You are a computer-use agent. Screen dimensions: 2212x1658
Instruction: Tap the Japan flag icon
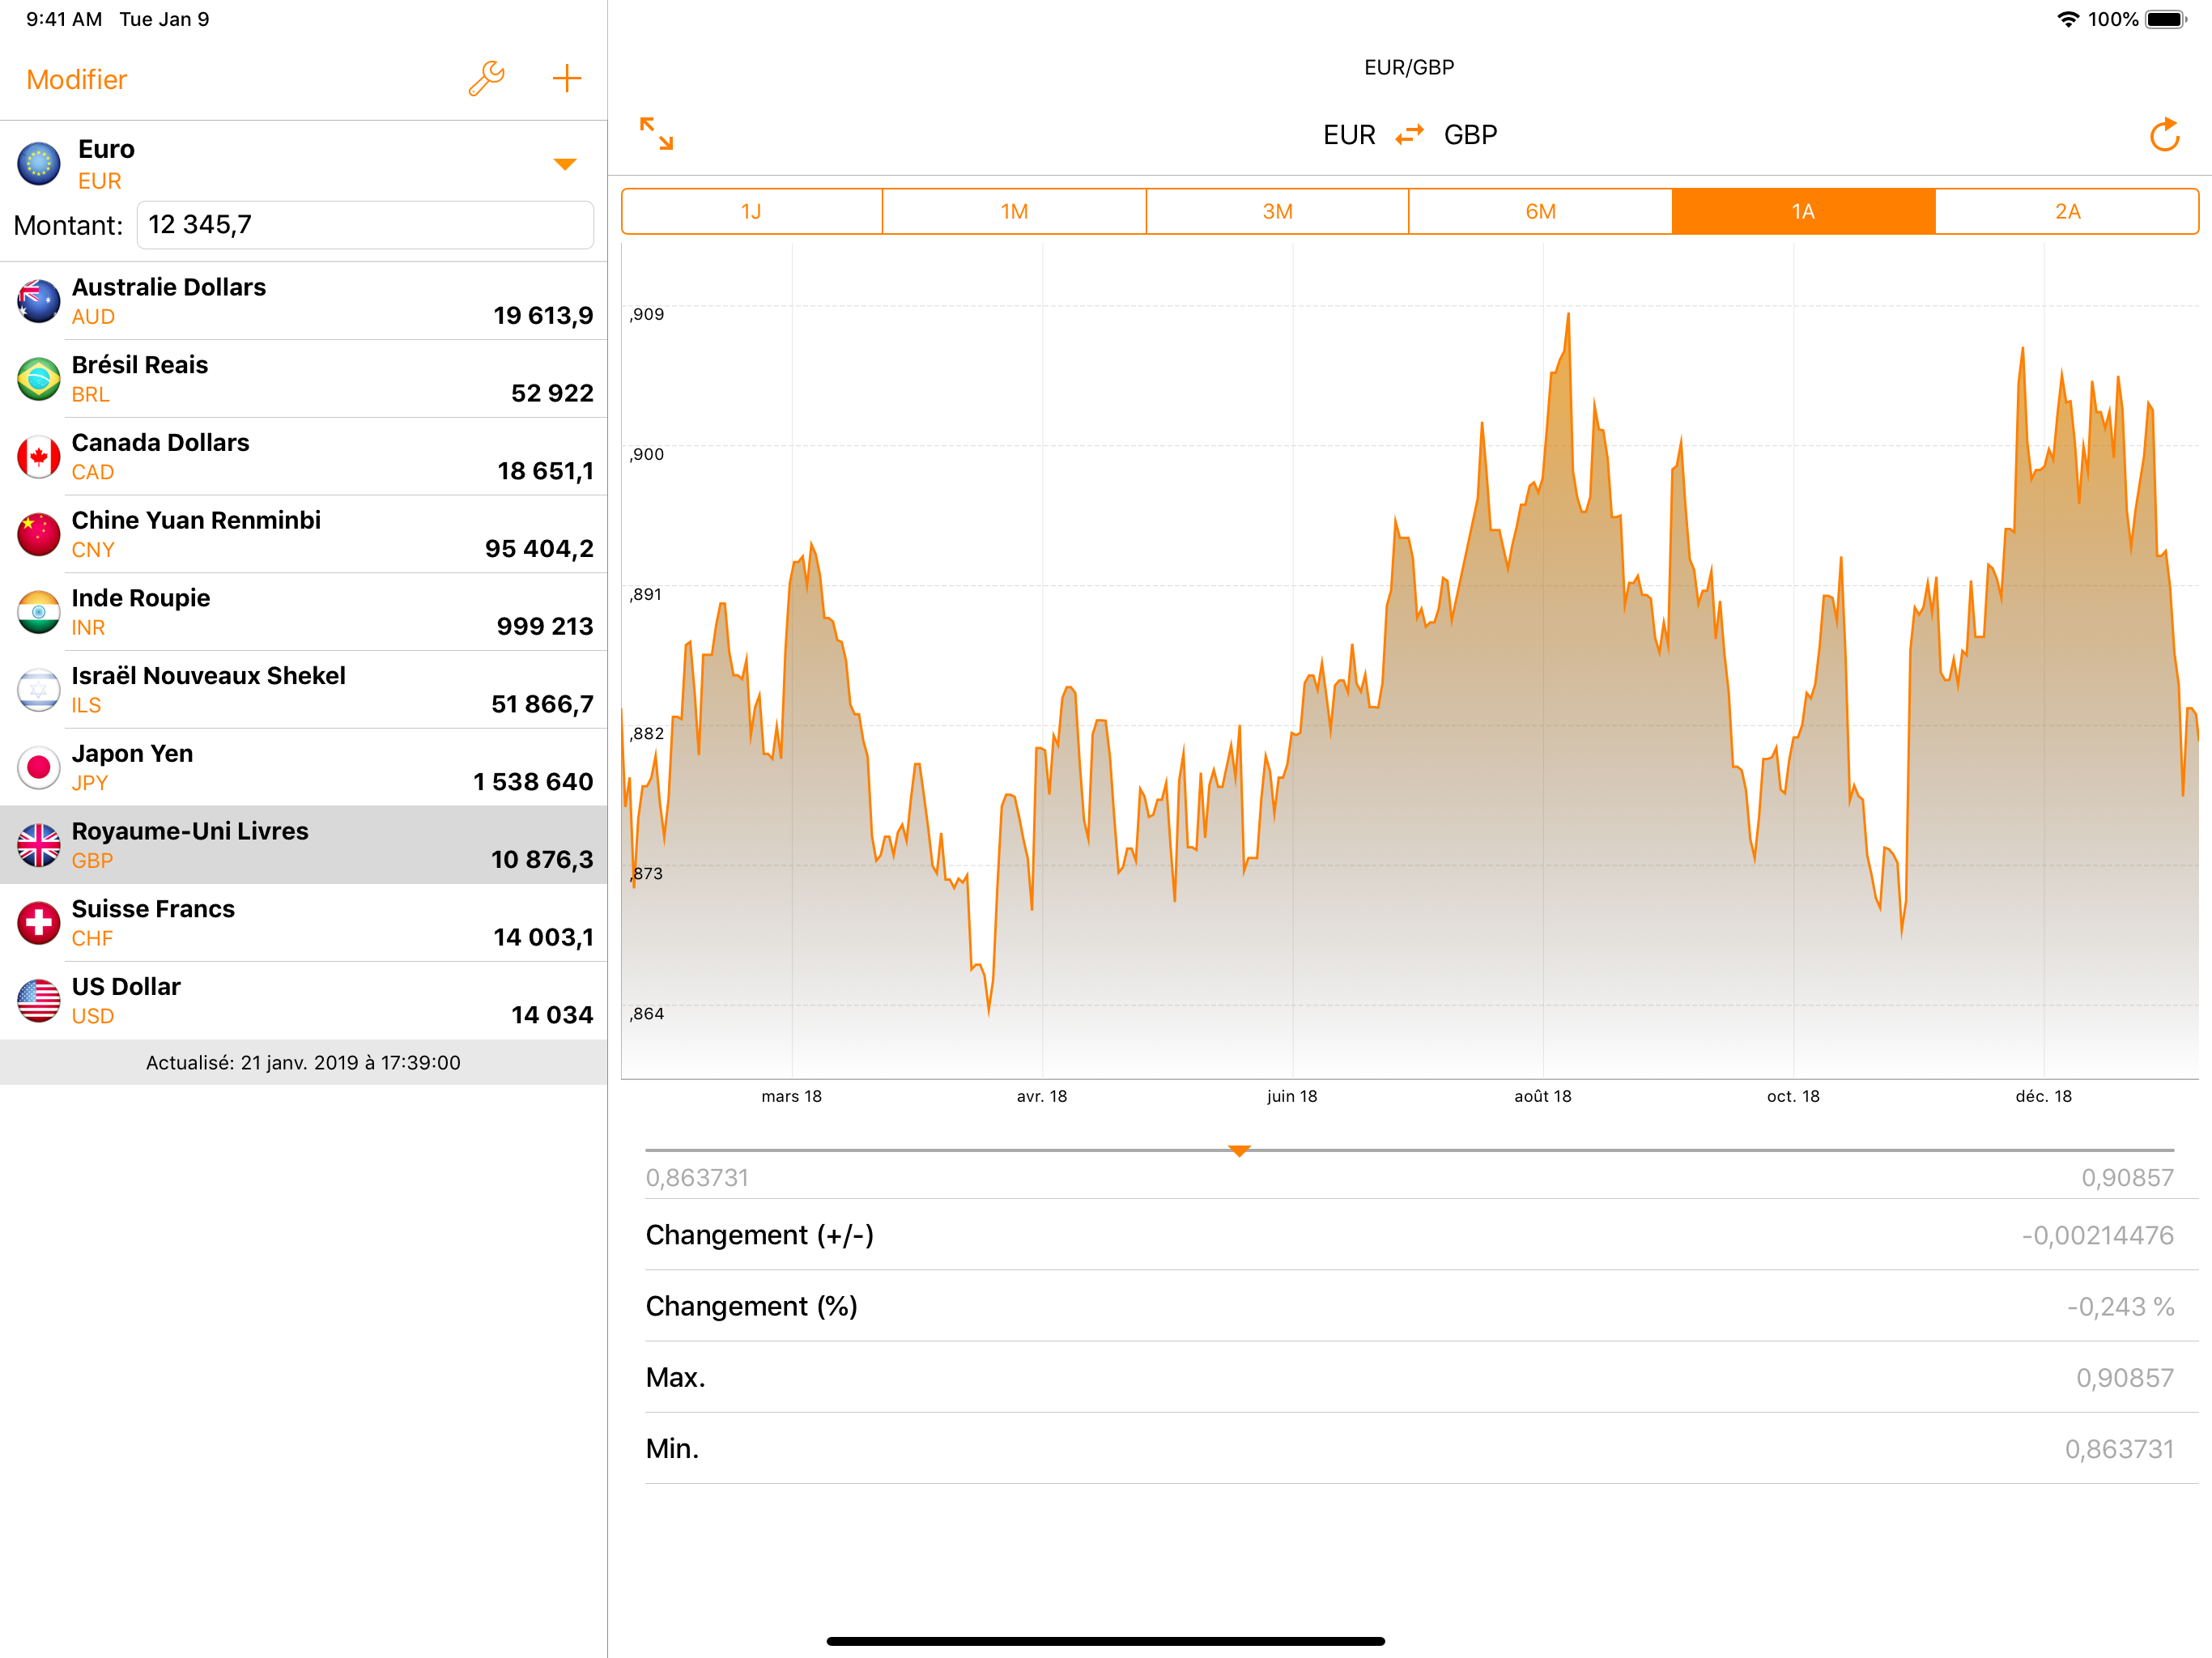[39, 767]
